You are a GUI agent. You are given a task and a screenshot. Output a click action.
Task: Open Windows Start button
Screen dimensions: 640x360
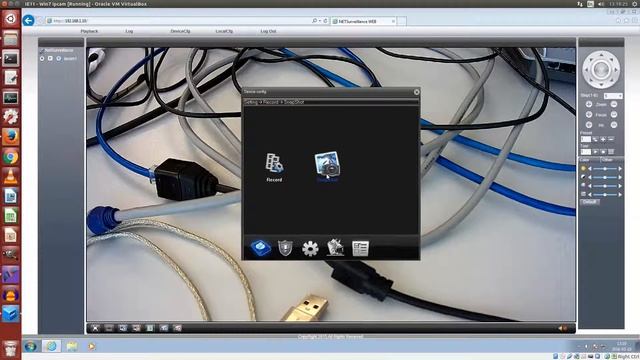tap(30, 346)
